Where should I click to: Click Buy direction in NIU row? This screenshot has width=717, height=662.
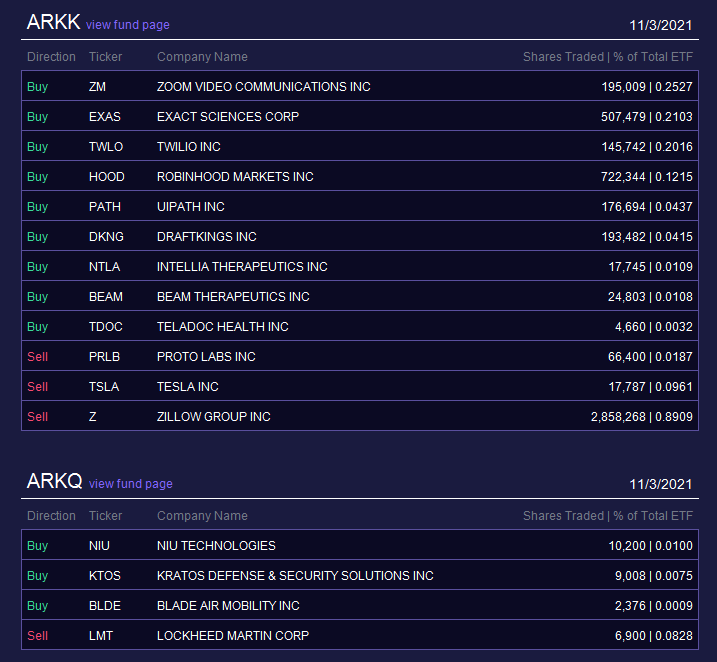tap(37, 546)
